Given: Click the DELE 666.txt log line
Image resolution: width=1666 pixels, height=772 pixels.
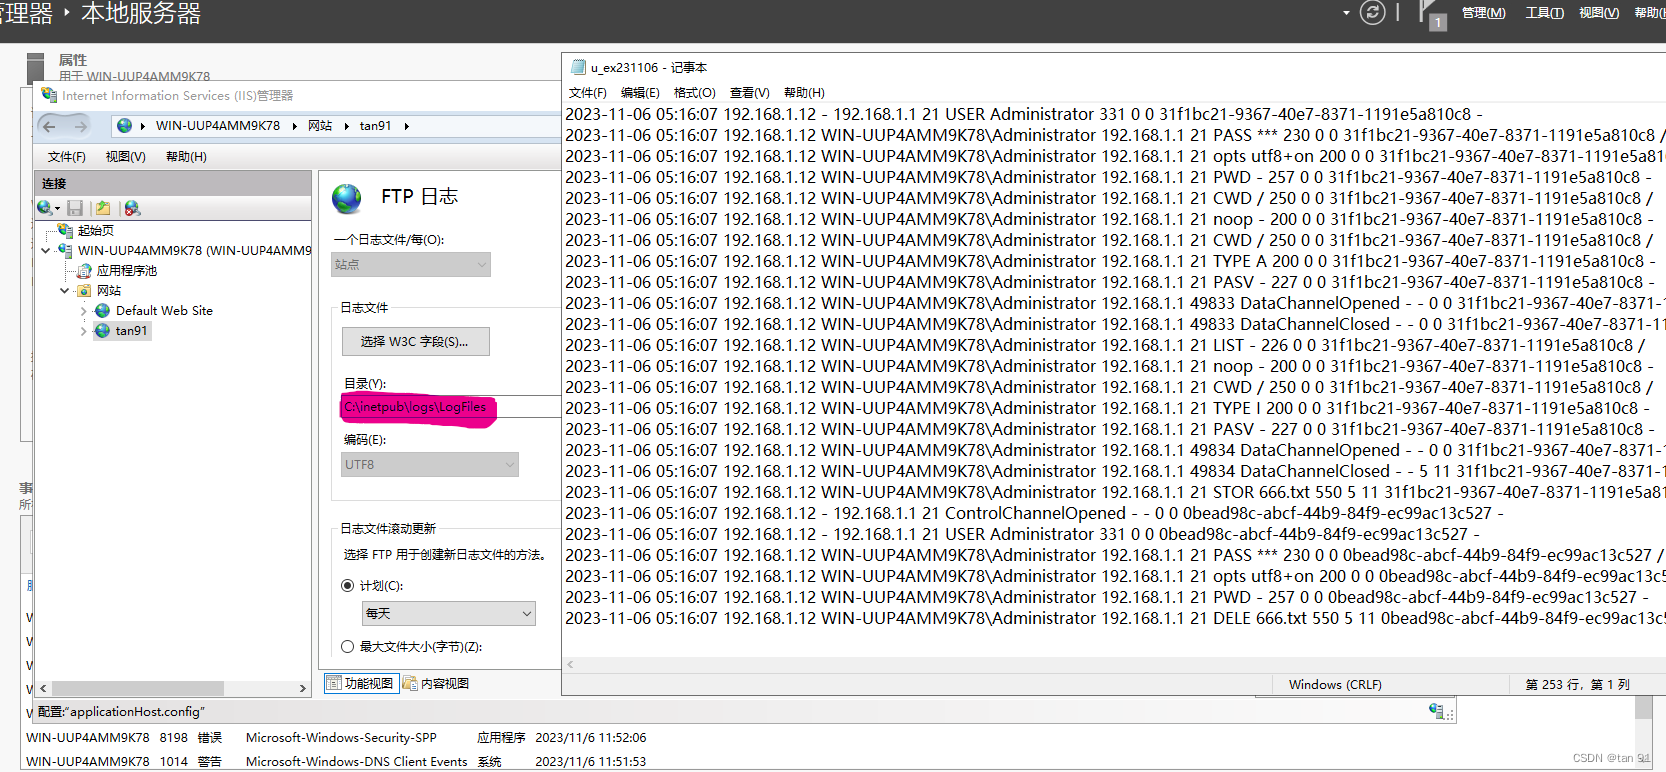Looking at the screenshot, I should [x=1115, y=618].
